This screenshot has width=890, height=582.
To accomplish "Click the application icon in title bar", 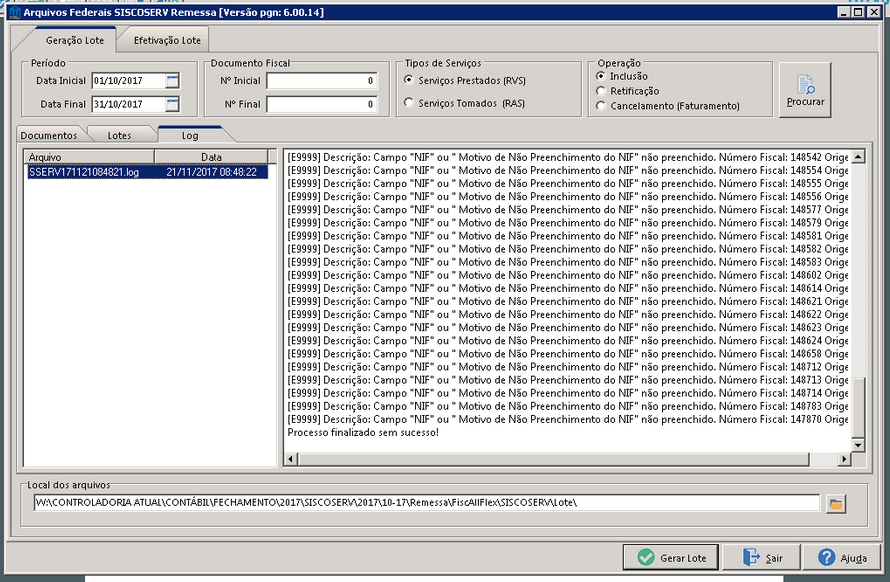I will (15, 12).
